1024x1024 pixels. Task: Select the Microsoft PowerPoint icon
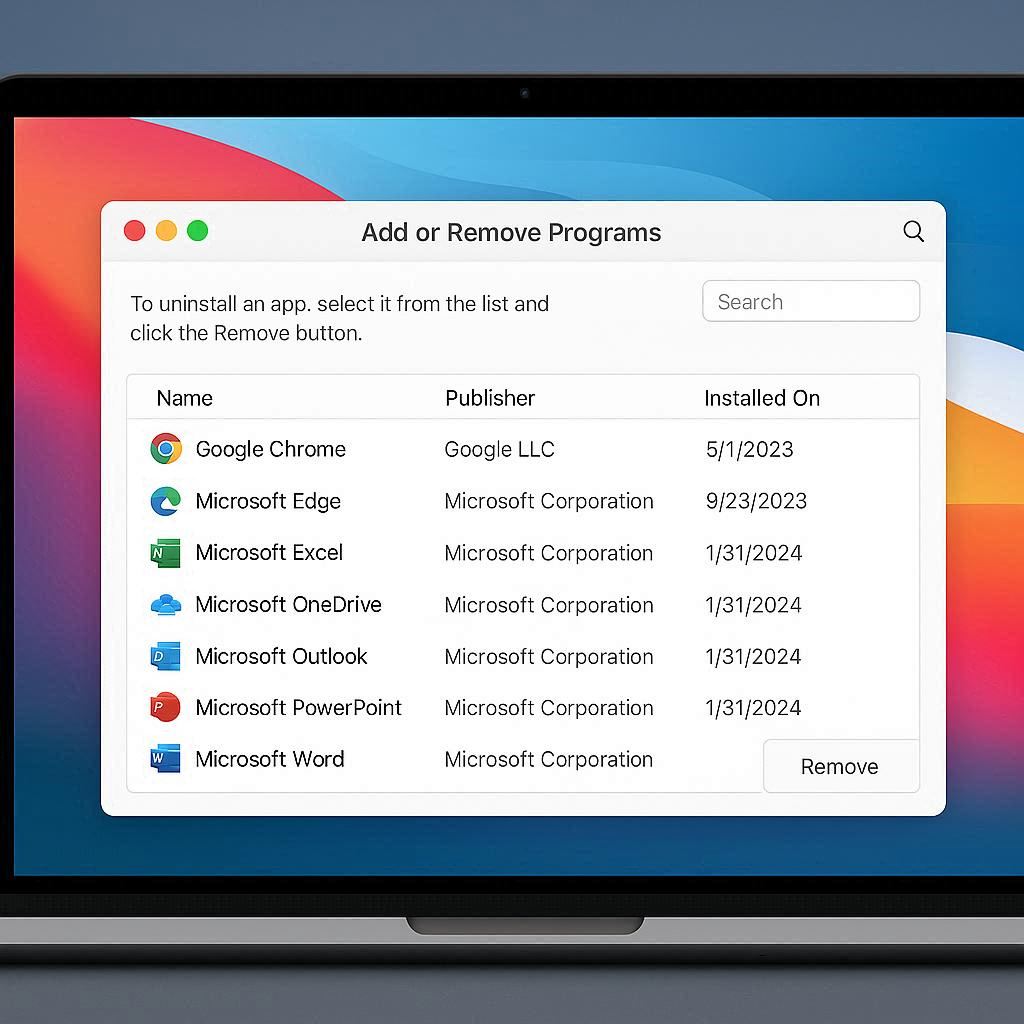(166, 708)
